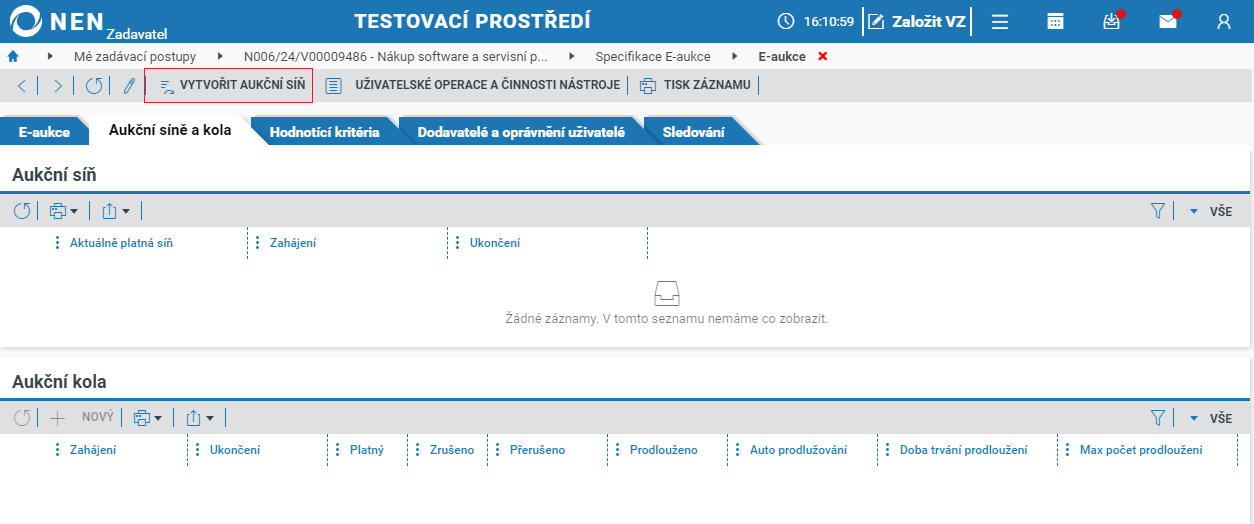This screenshot has height=524, width=1254.
Task: Click the home breadcrumb icon
Action: tap(13, 56)
